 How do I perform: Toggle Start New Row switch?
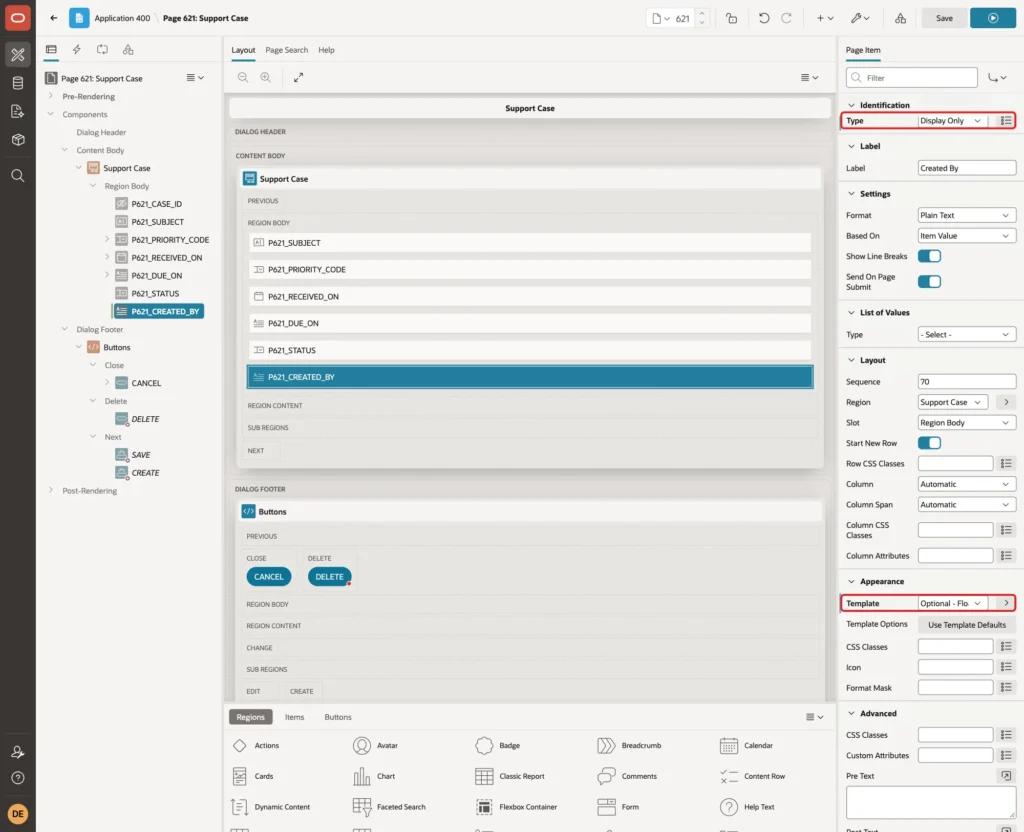(929, 443)
